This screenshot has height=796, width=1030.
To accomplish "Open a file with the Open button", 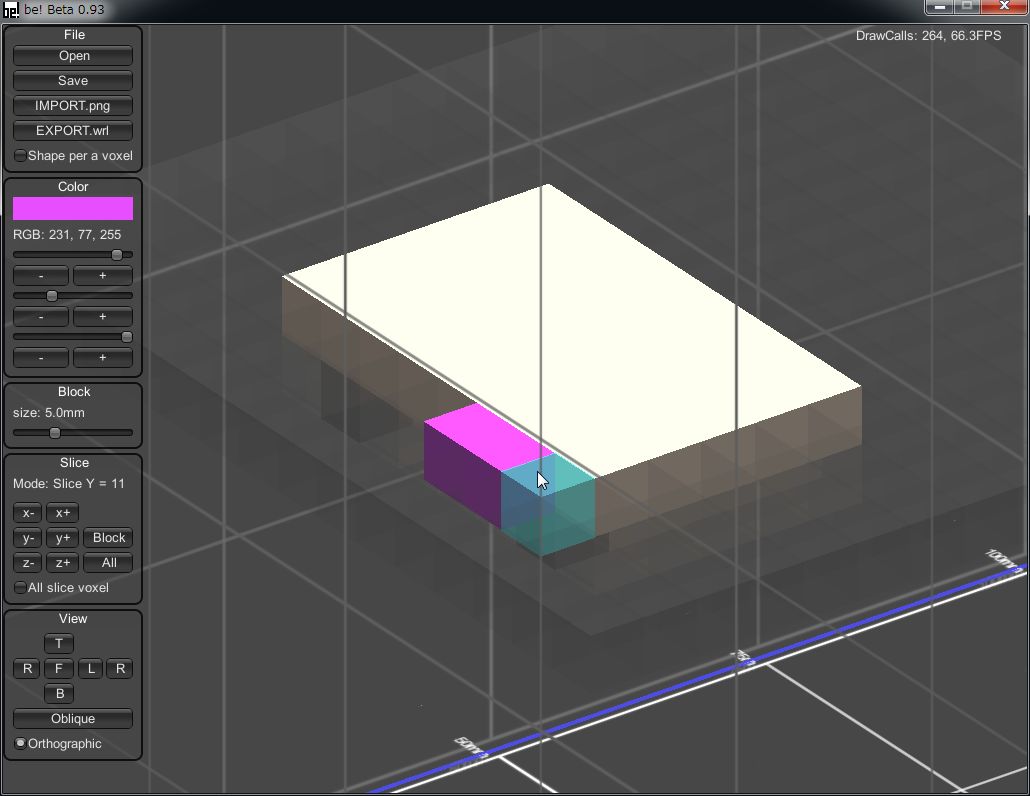I will coord(73,56).
